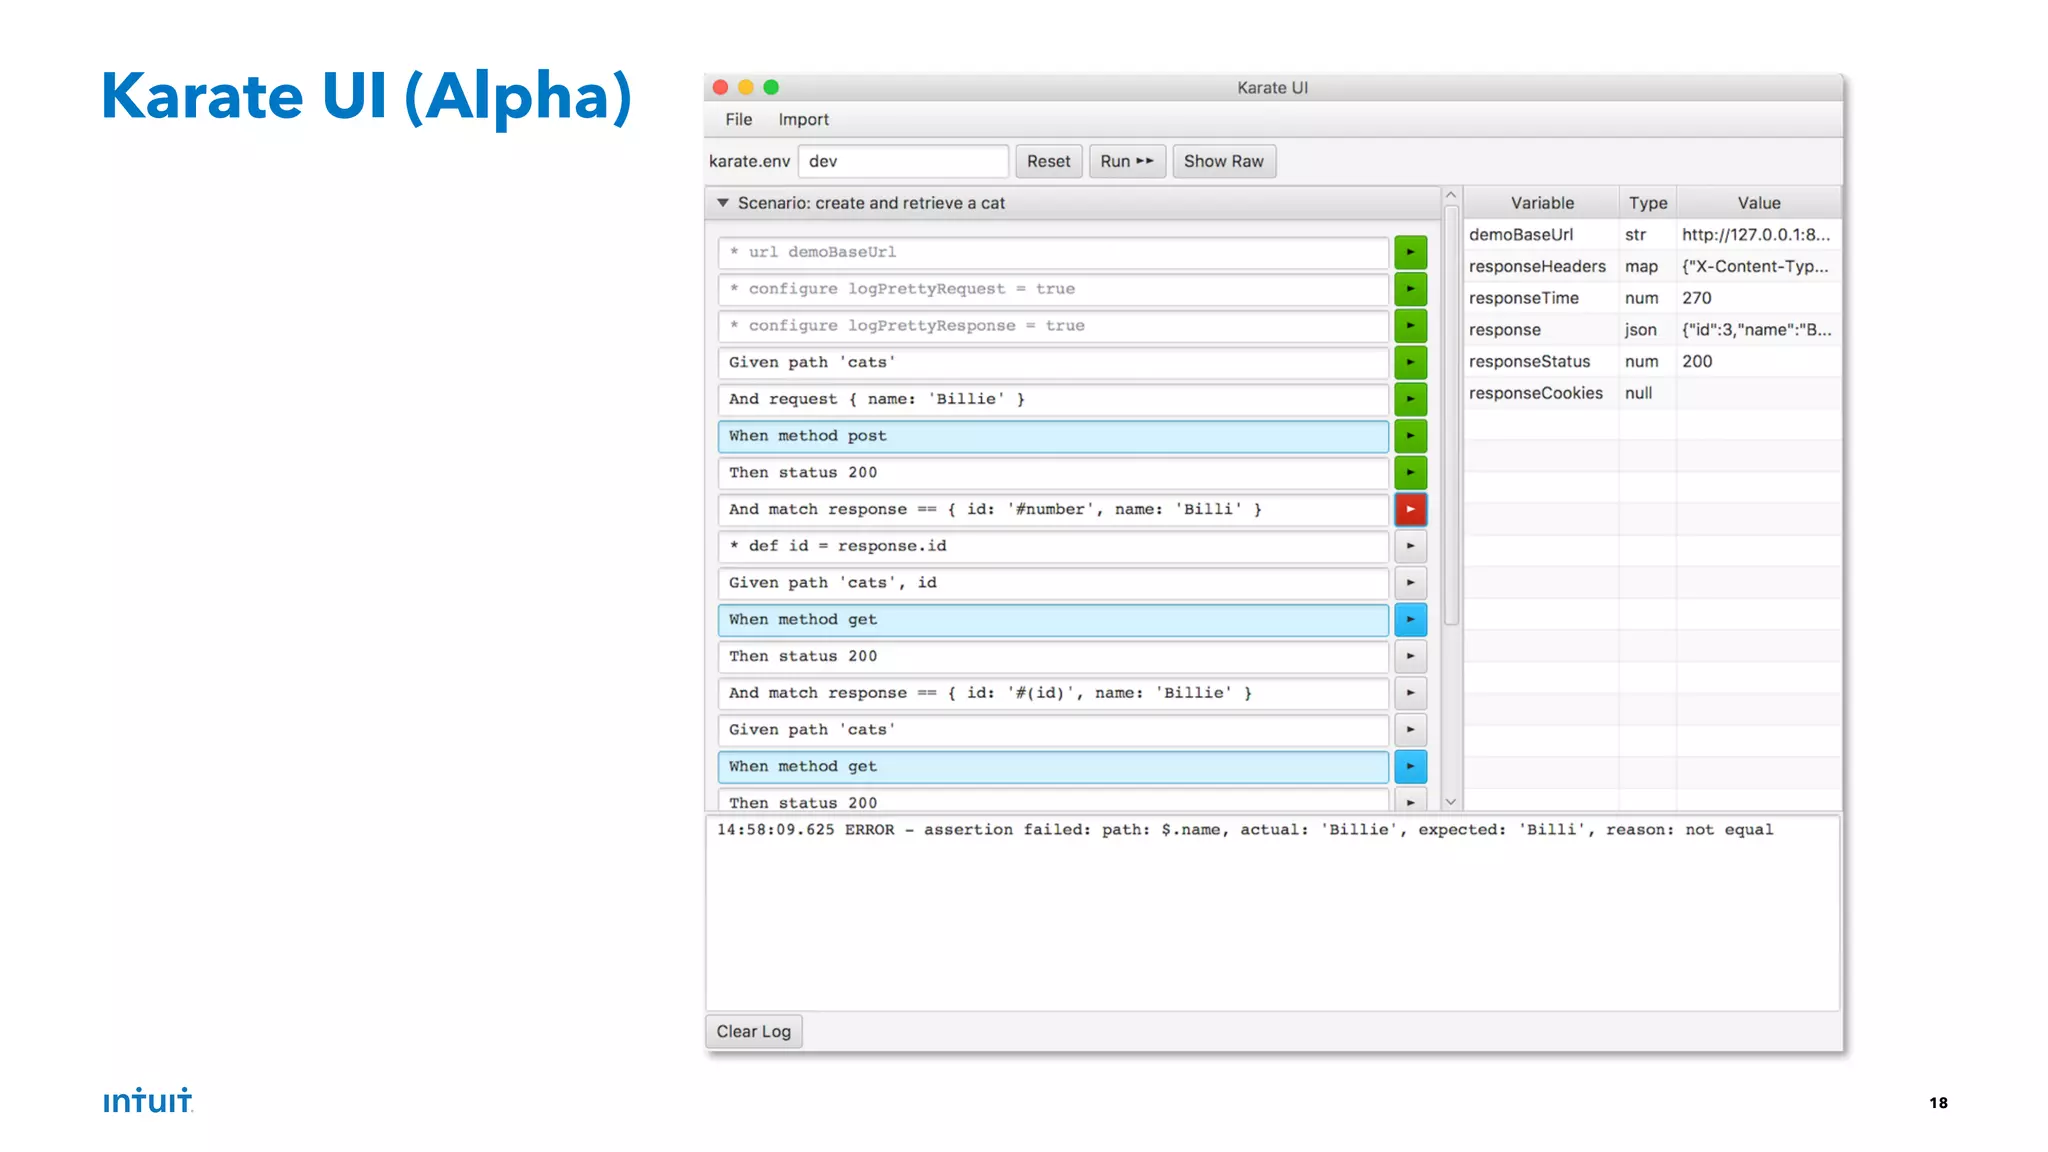Run the 'def id = response.id' step
This screenshot has width=2048, height=1152.
1410,546
